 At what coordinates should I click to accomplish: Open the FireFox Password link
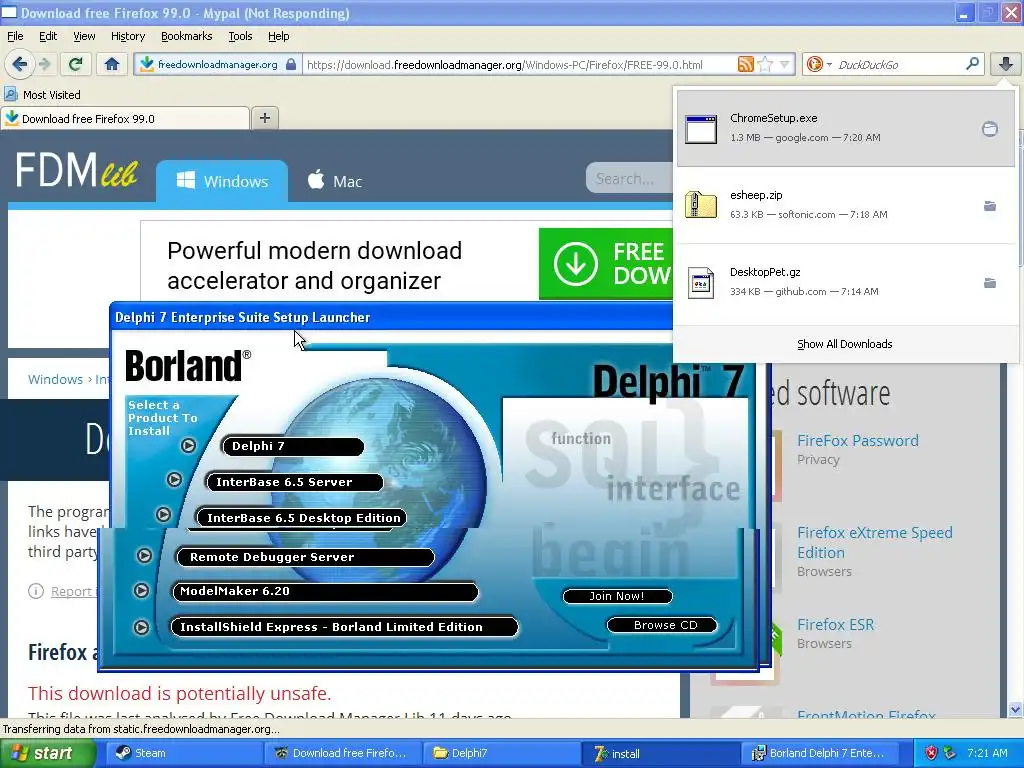click(857, 441)
